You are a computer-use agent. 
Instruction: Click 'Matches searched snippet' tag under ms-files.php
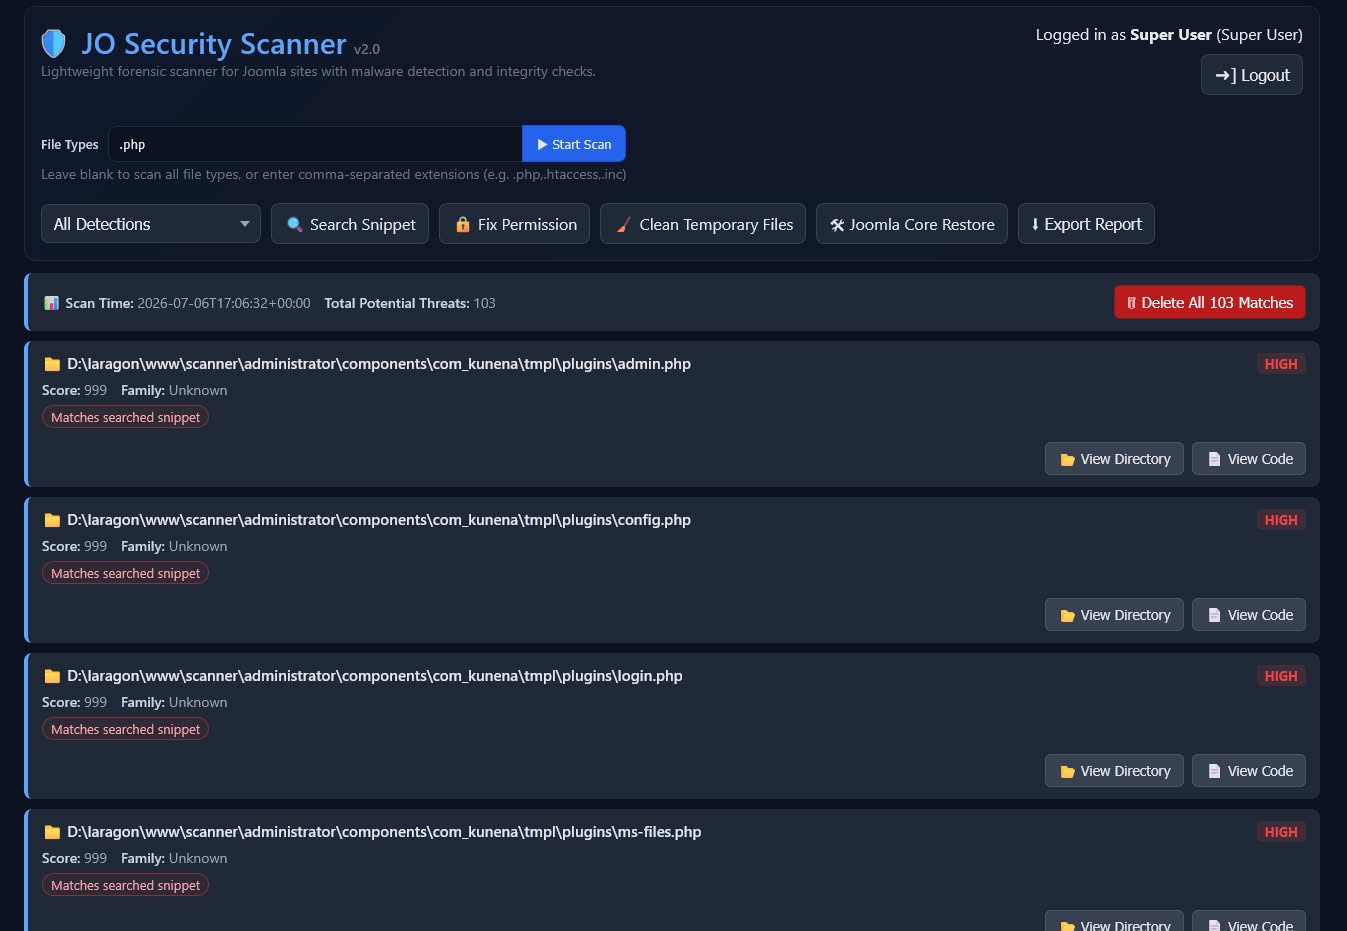coord(125,885)
